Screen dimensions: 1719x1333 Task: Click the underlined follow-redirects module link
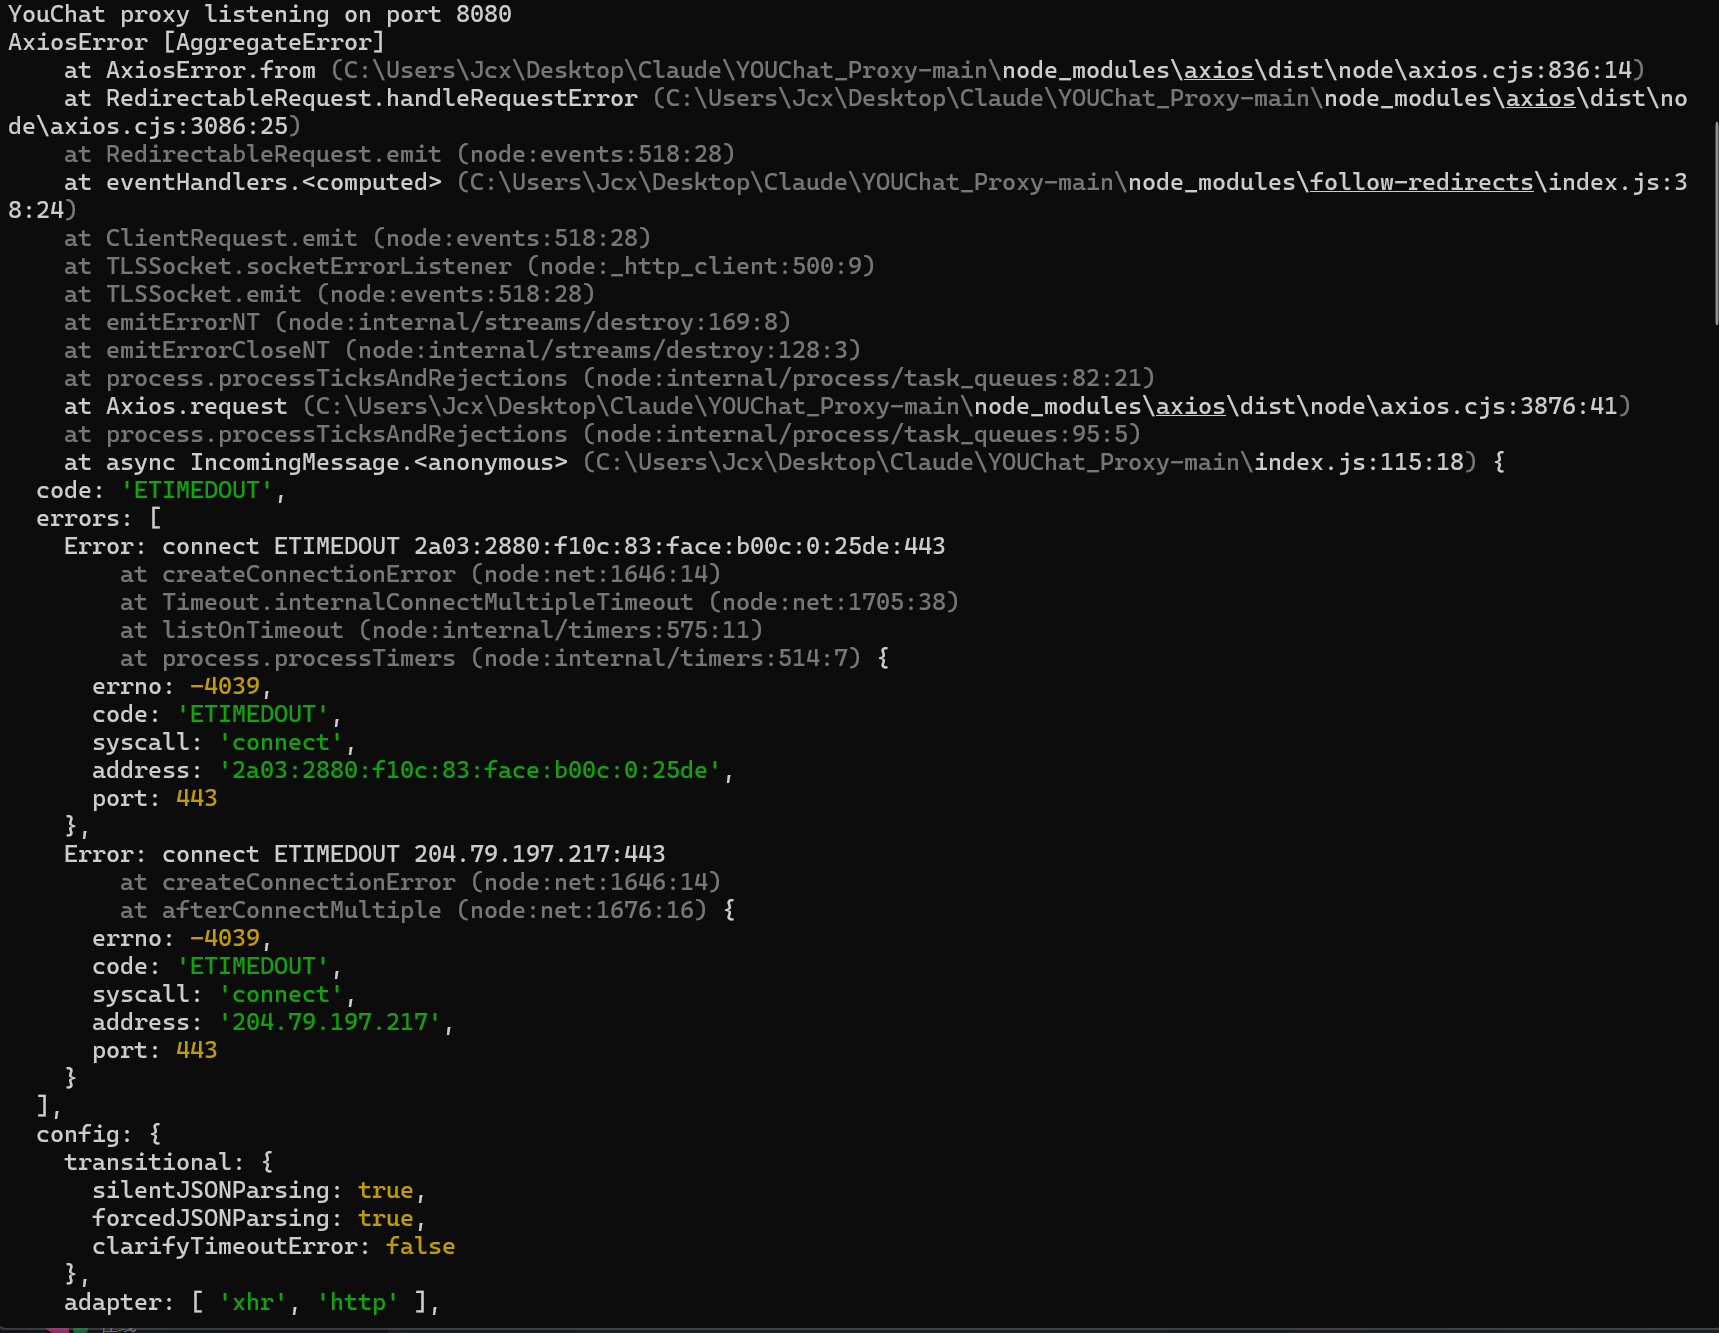[1421, 182]
